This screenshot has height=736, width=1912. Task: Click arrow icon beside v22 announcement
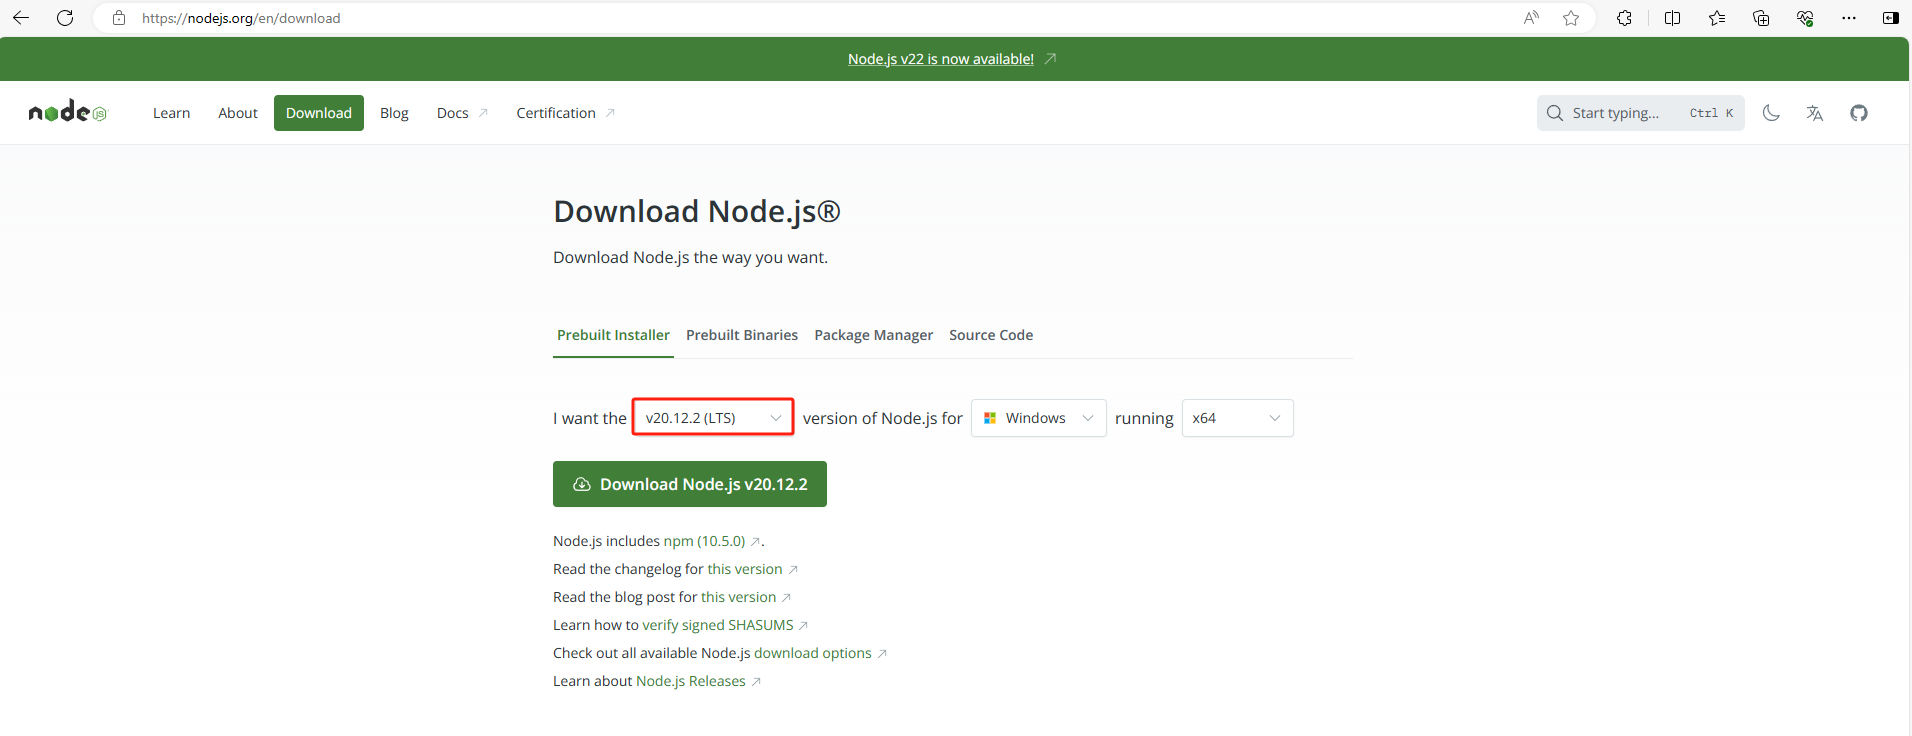pyautogui.click(x=1050, y=59)
